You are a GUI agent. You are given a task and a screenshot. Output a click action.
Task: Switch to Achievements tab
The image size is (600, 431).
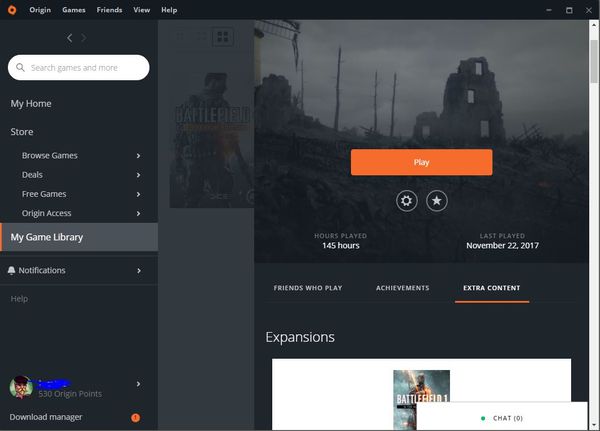click(403, 288)
